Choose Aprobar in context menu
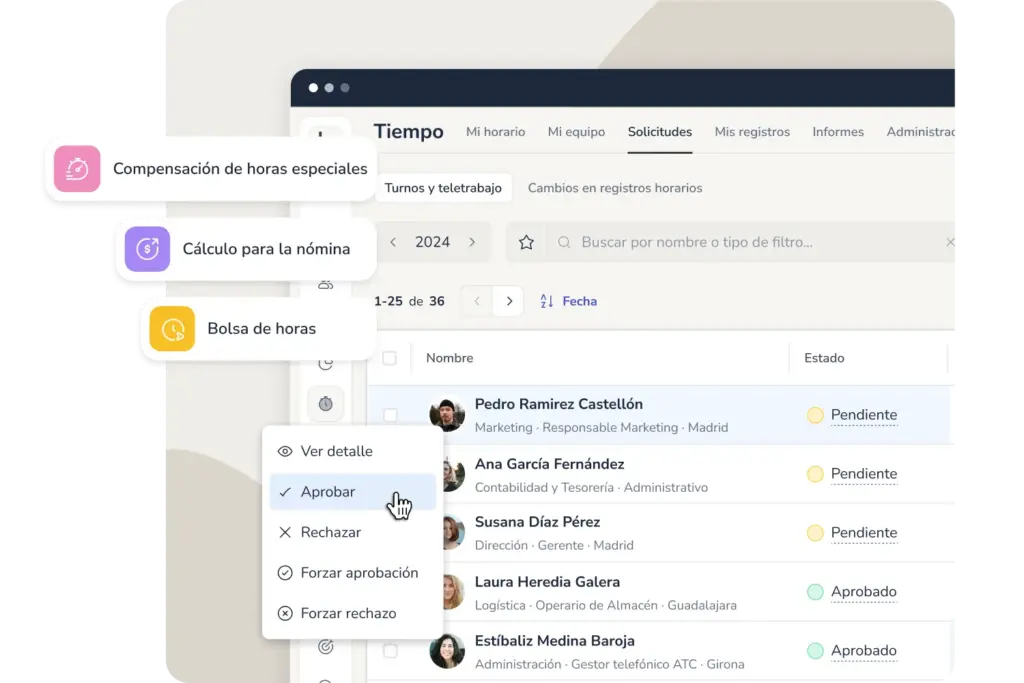Image resolution: width=1024 pixels, height=683 pixels. point(353,492)
